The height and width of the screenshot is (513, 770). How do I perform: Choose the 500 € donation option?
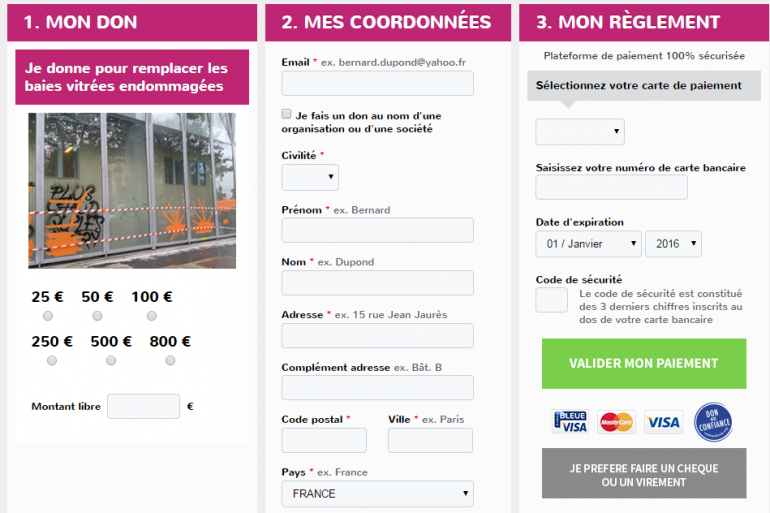[111, 360]
